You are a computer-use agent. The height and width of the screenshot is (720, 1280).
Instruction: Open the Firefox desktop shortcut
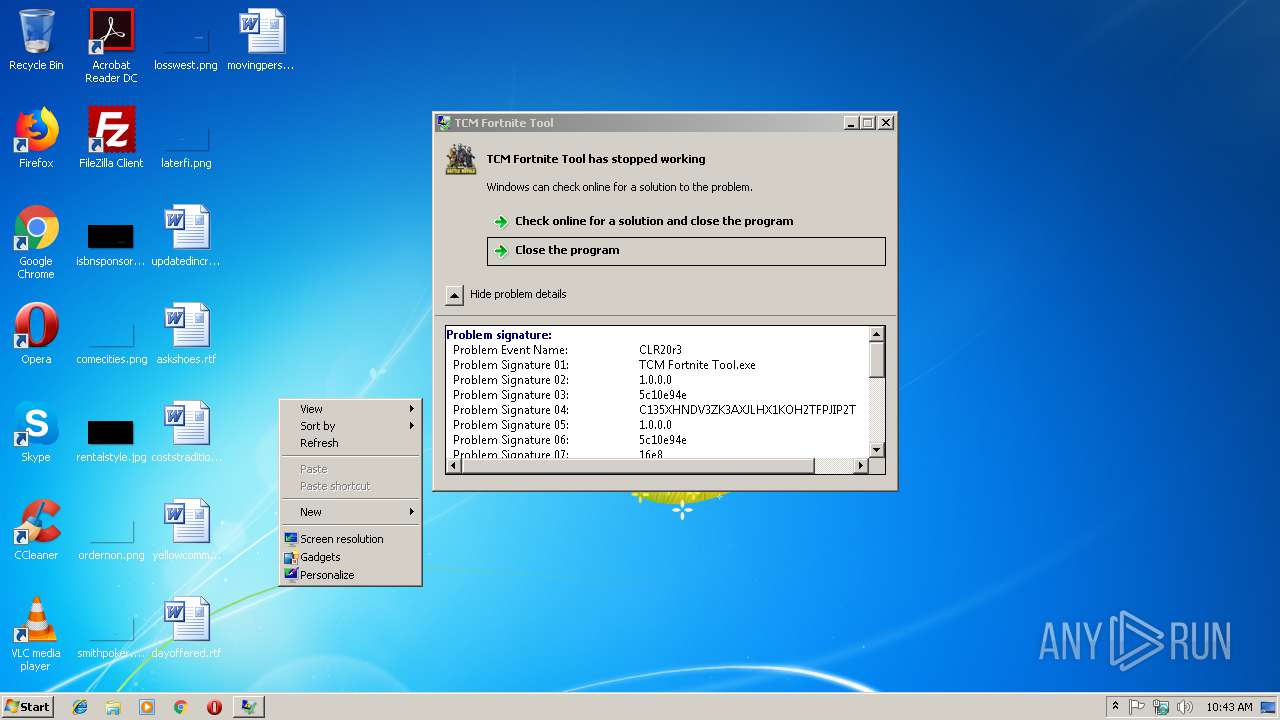click(x=36, y=138)
